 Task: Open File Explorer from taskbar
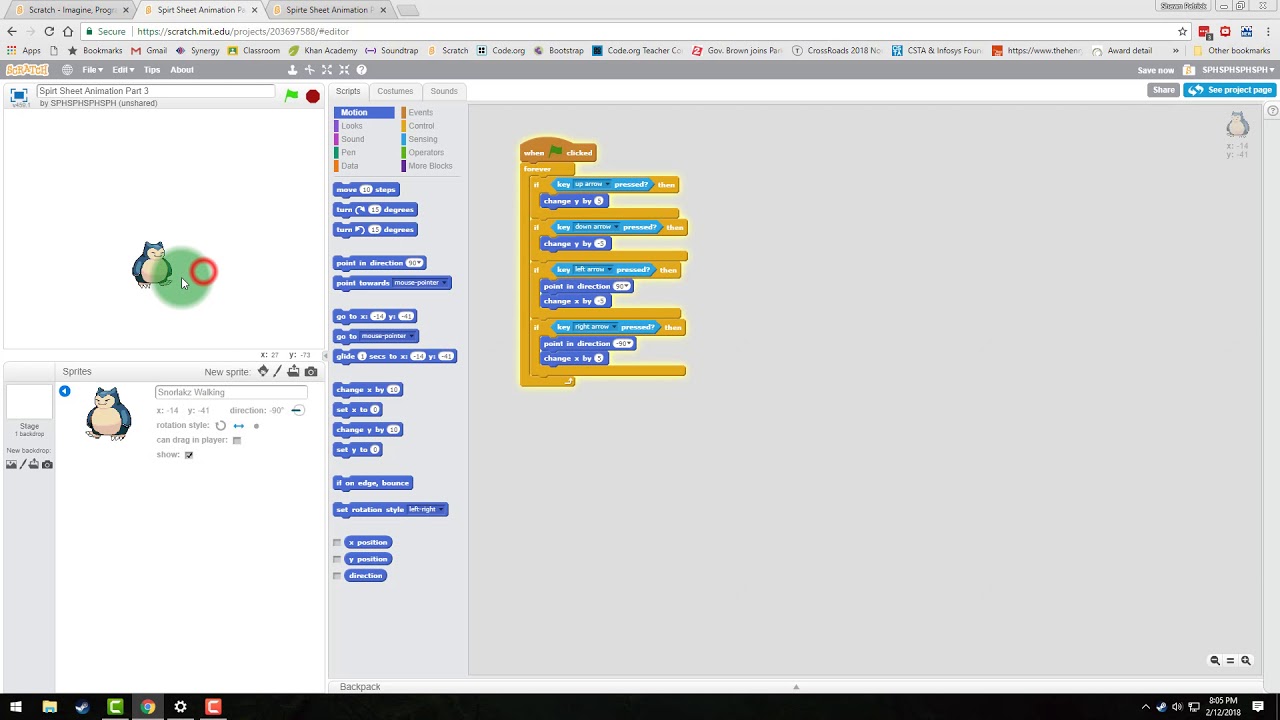coord(49,707)
